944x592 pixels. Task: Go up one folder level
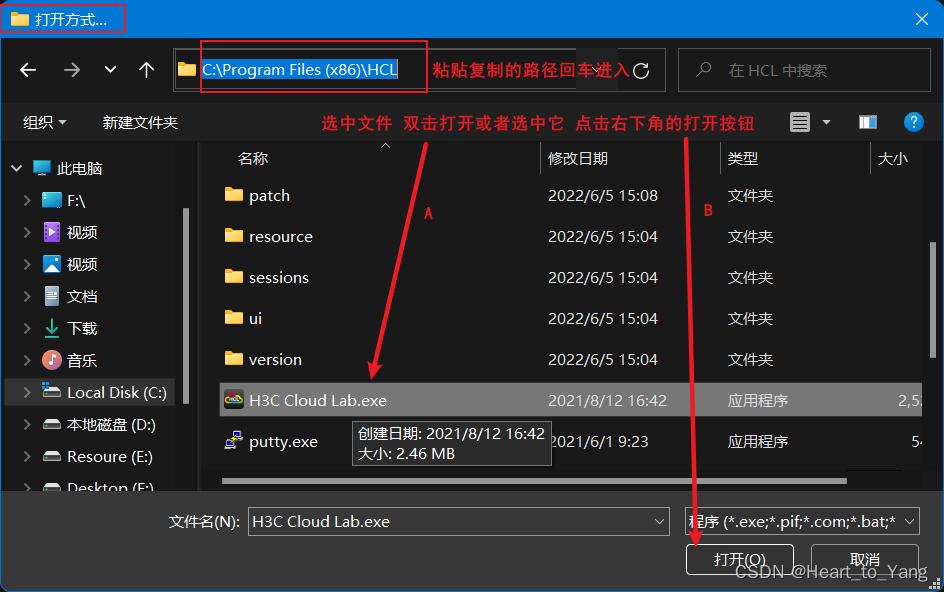pos(146,70)
